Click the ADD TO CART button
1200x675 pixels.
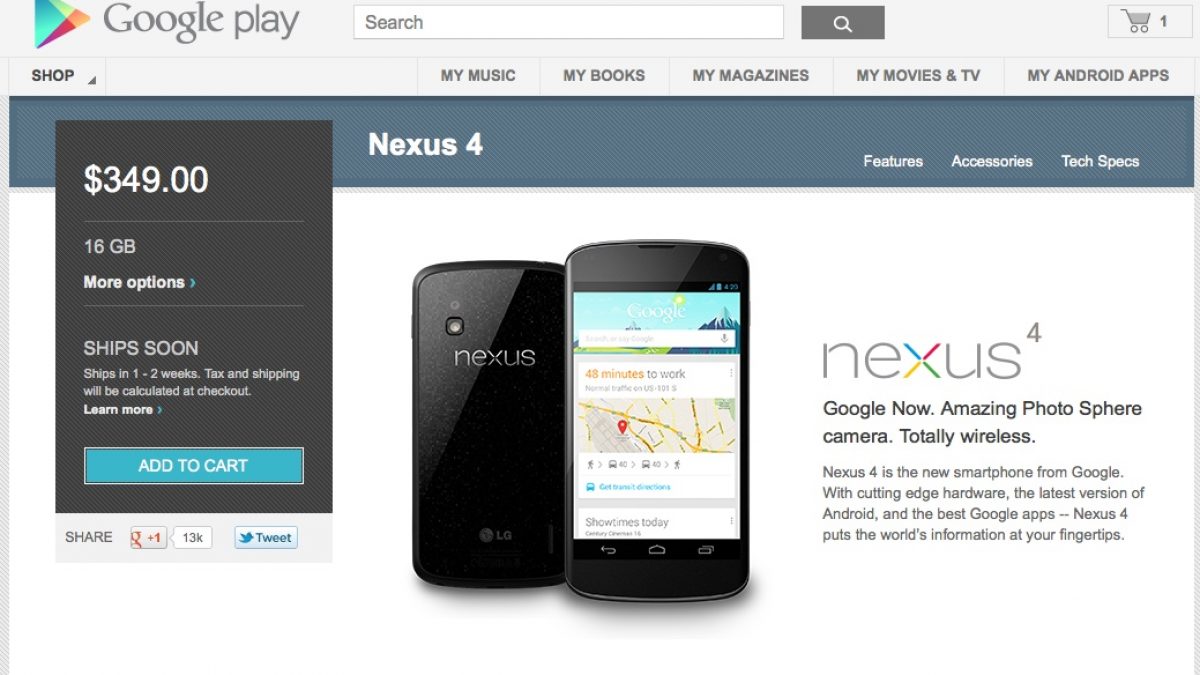193,466
